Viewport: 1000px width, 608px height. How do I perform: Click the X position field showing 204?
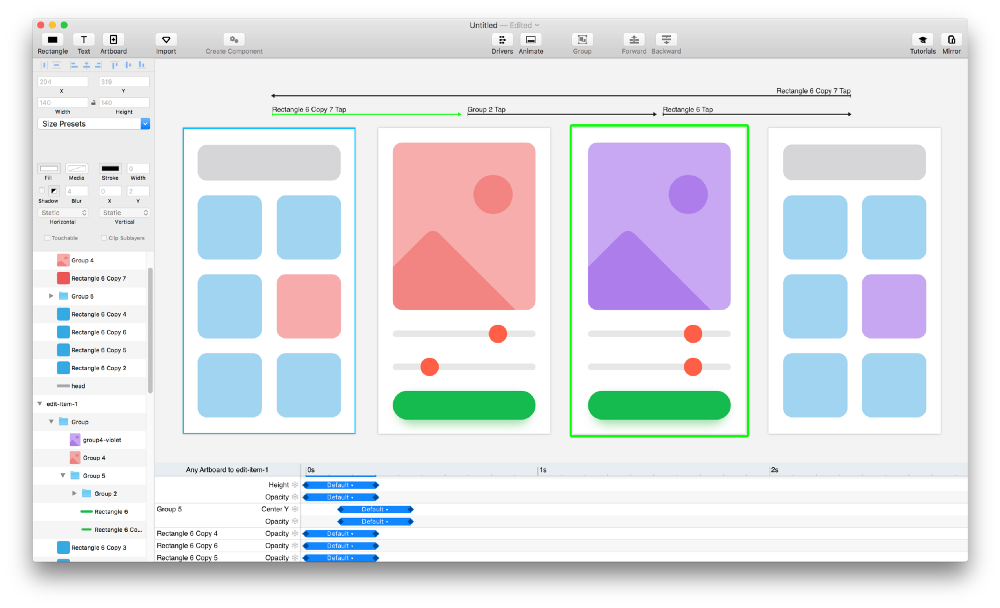point(62,82)
